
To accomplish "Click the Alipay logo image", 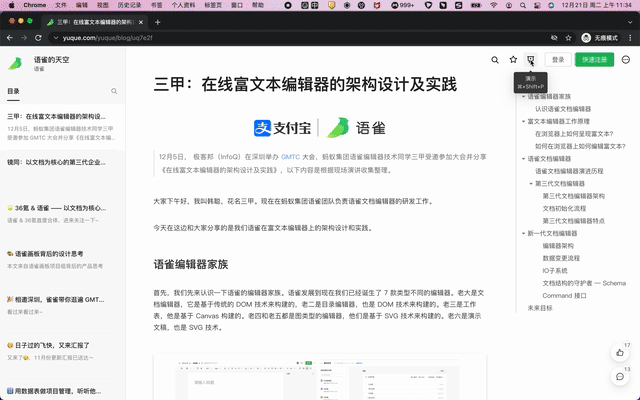I will click(282, 128).
